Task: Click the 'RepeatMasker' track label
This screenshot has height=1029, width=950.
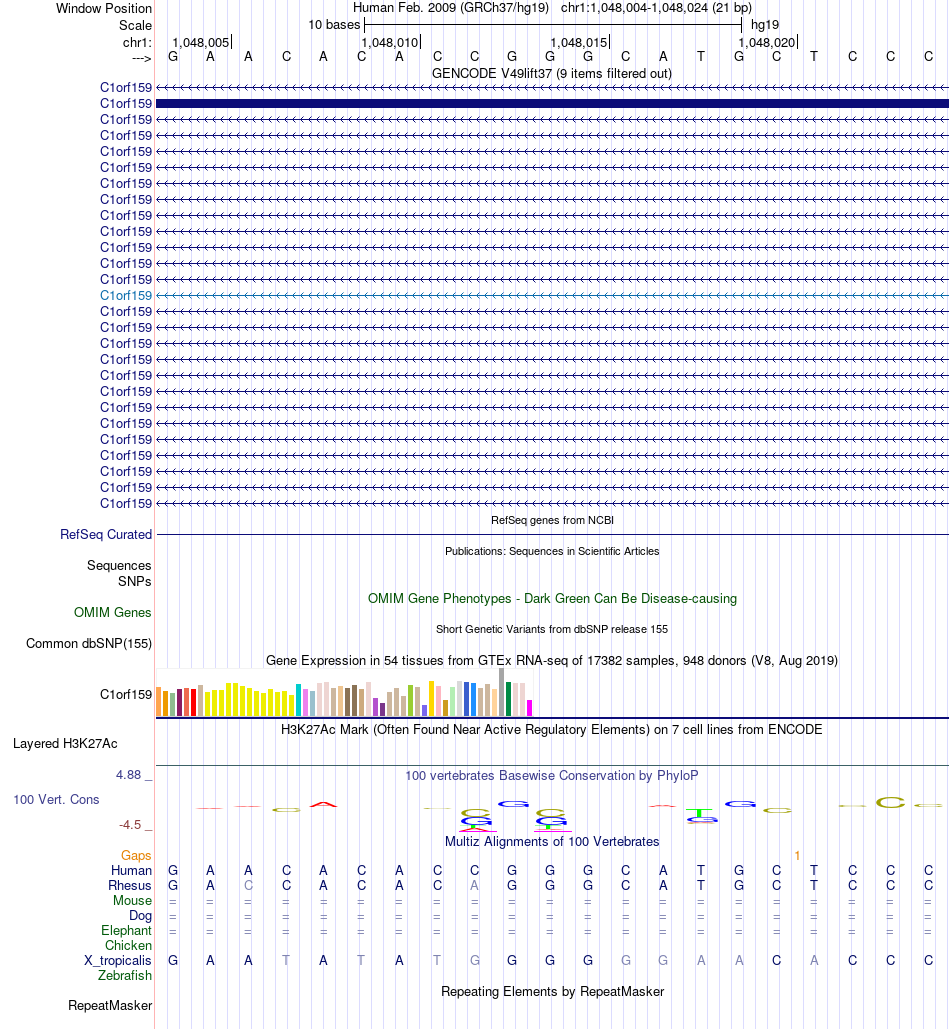Action: coord(110,1006)
